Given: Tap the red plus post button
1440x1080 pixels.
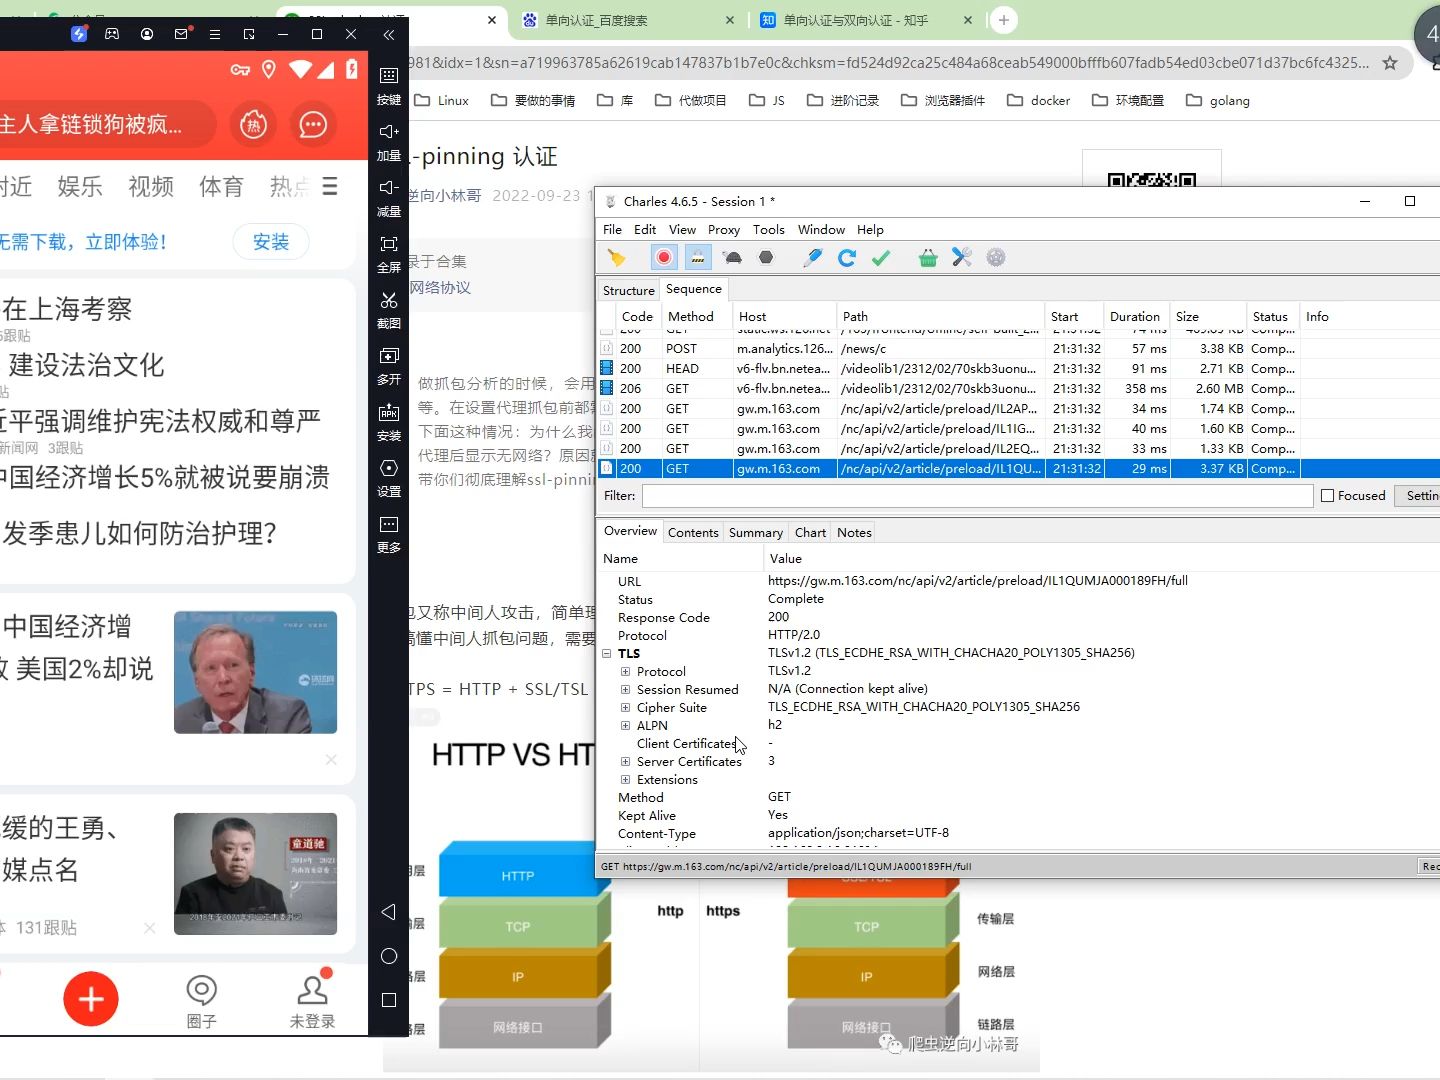Looking at the screenshot, I should click(x=91, y=999).
